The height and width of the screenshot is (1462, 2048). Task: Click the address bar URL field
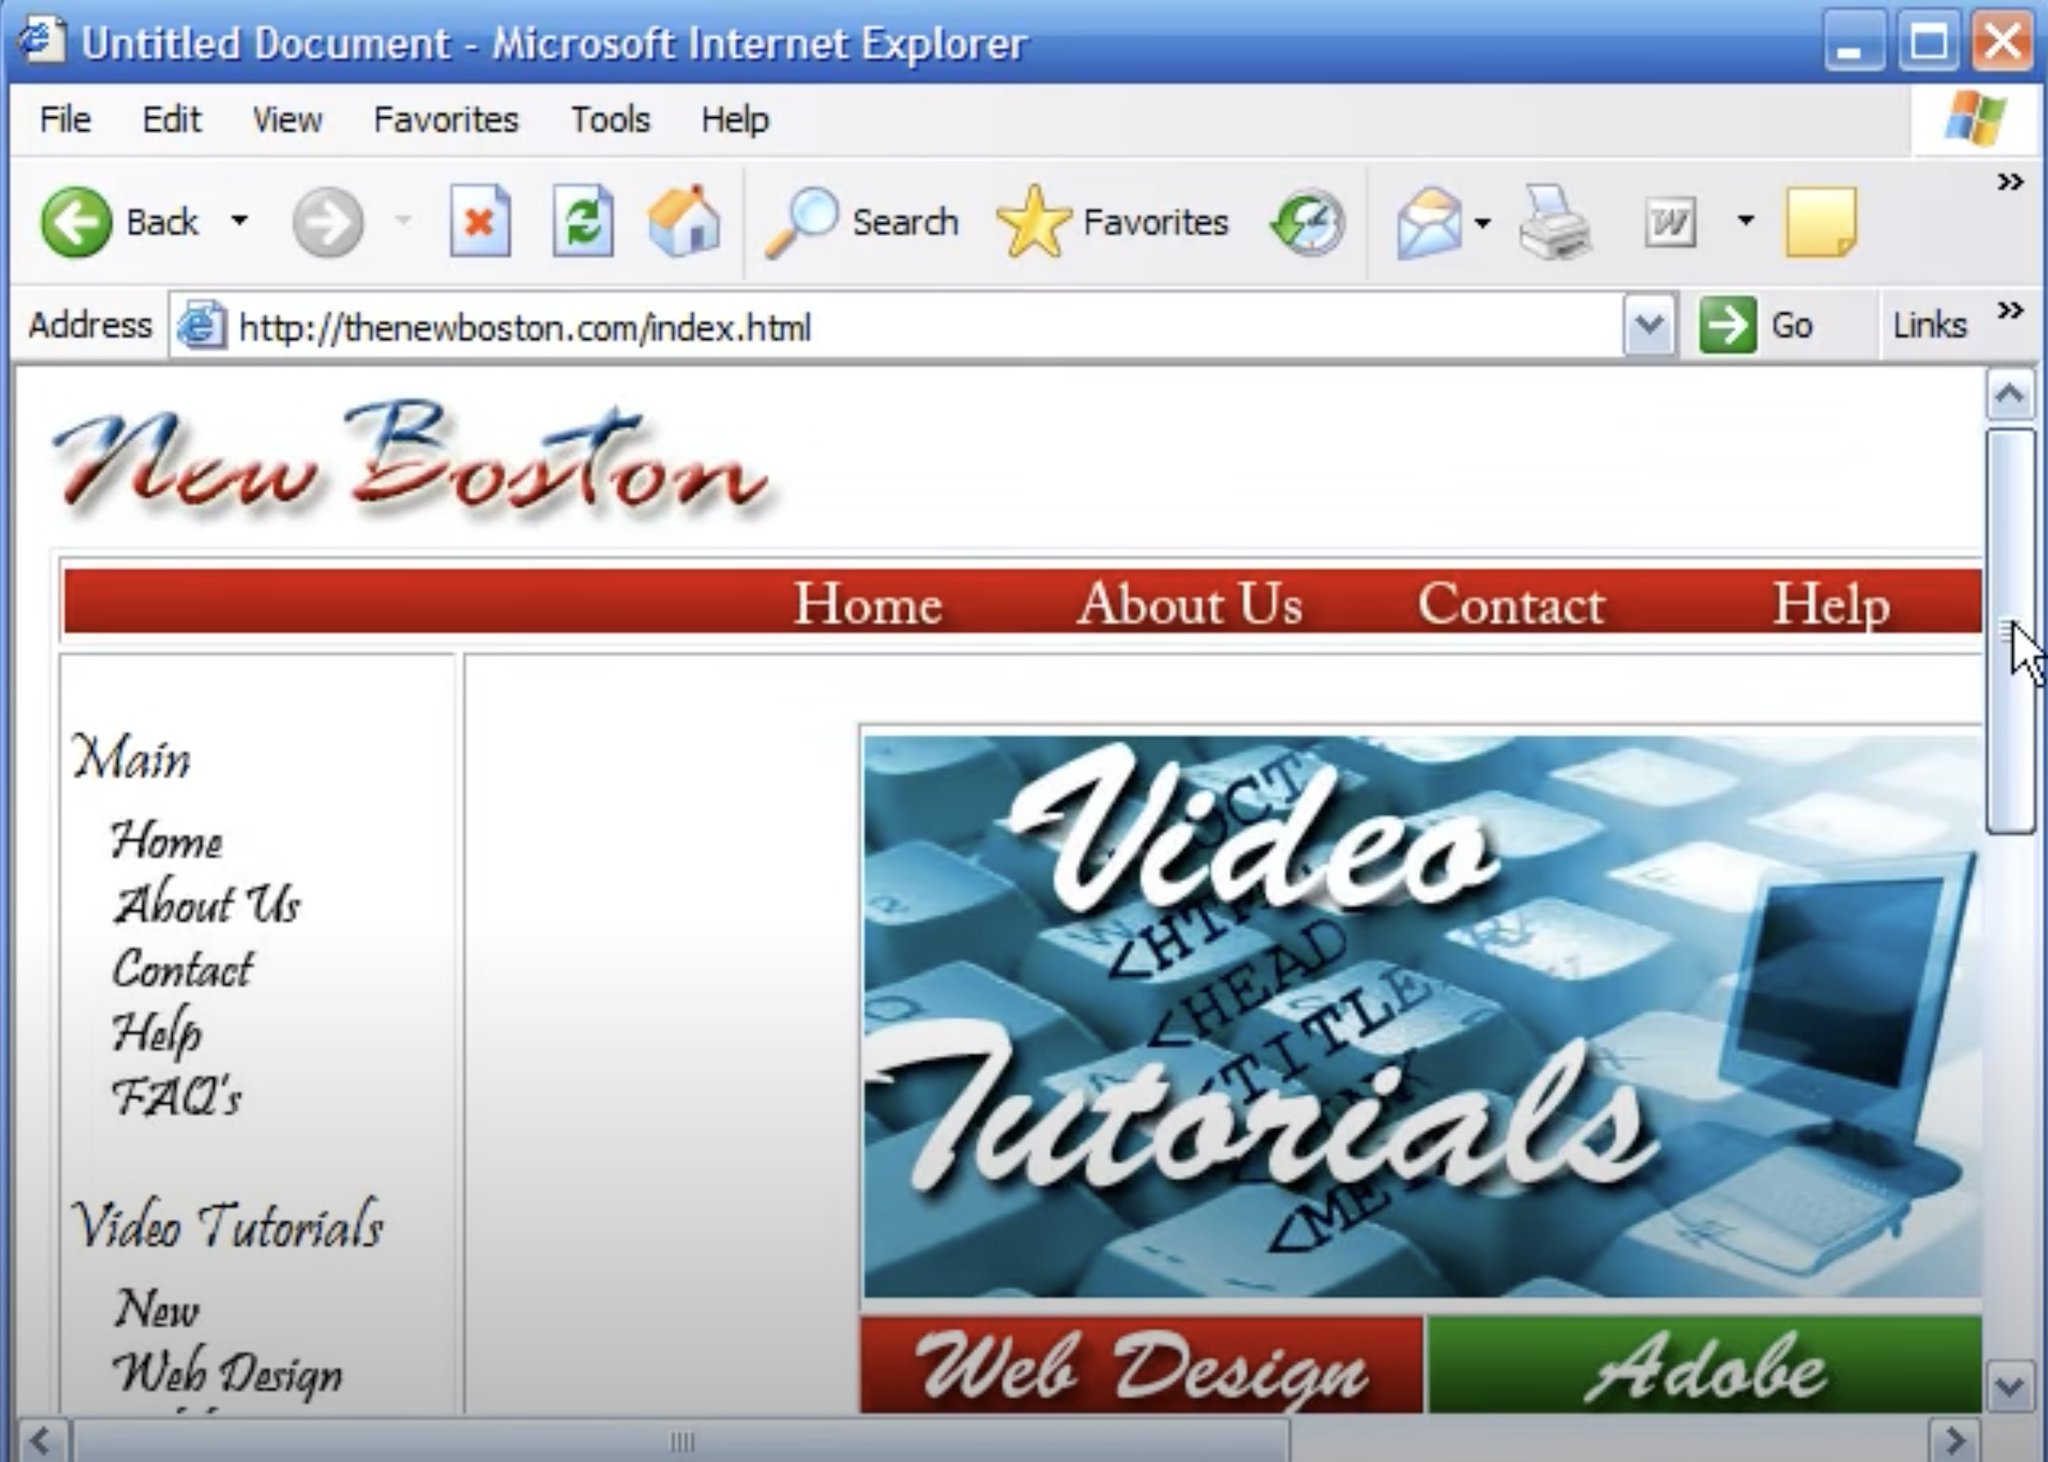(900, 328)
